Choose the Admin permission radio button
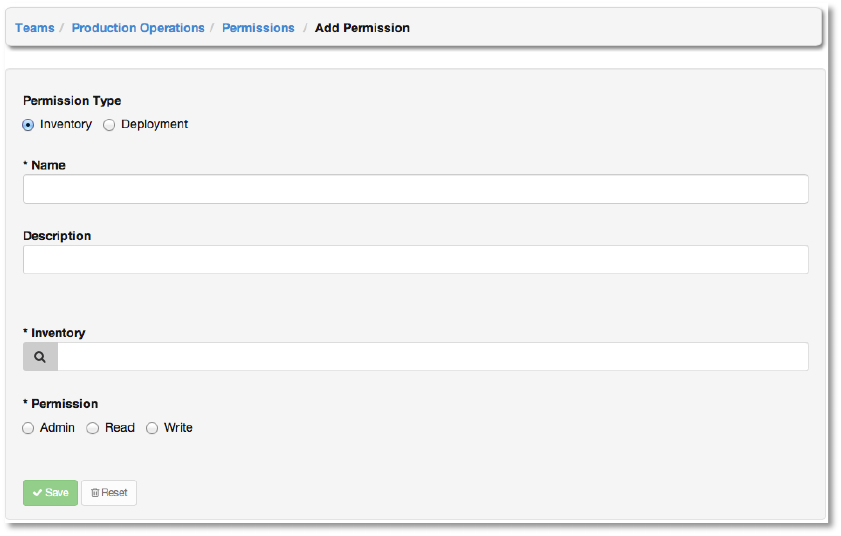 28,428
